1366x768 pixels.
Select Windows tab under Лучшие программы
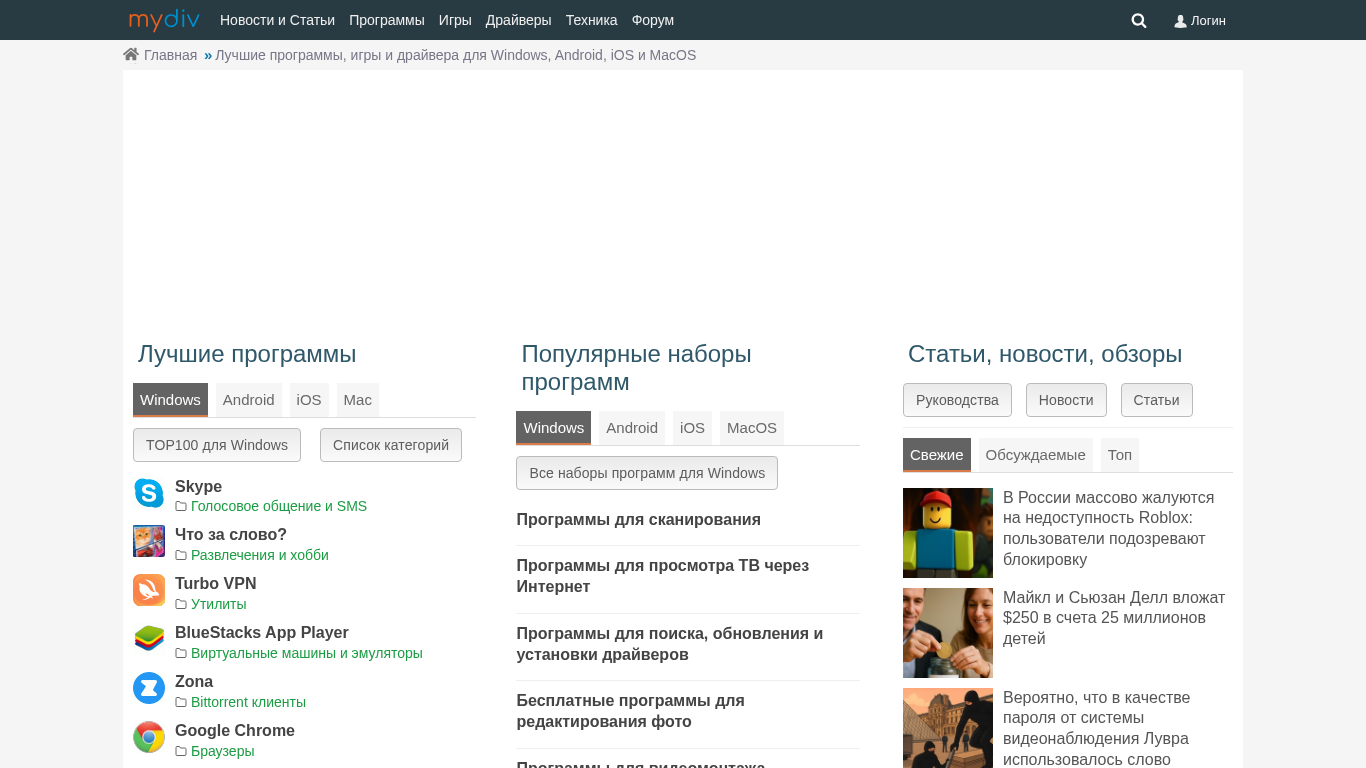point(170,400)
